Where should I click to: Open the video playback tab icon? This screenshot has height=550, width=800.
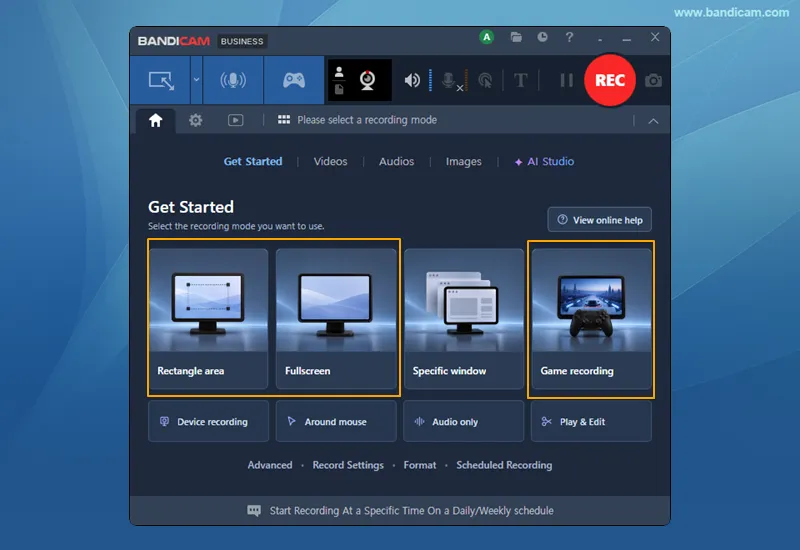click(235, 120)
